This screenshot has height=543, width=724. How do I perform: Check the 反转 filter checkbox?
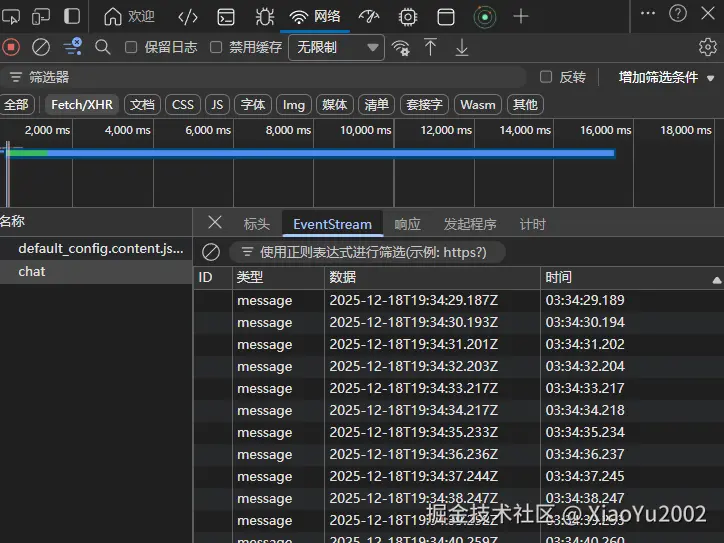pyautogui.click(x=546, y=77)
